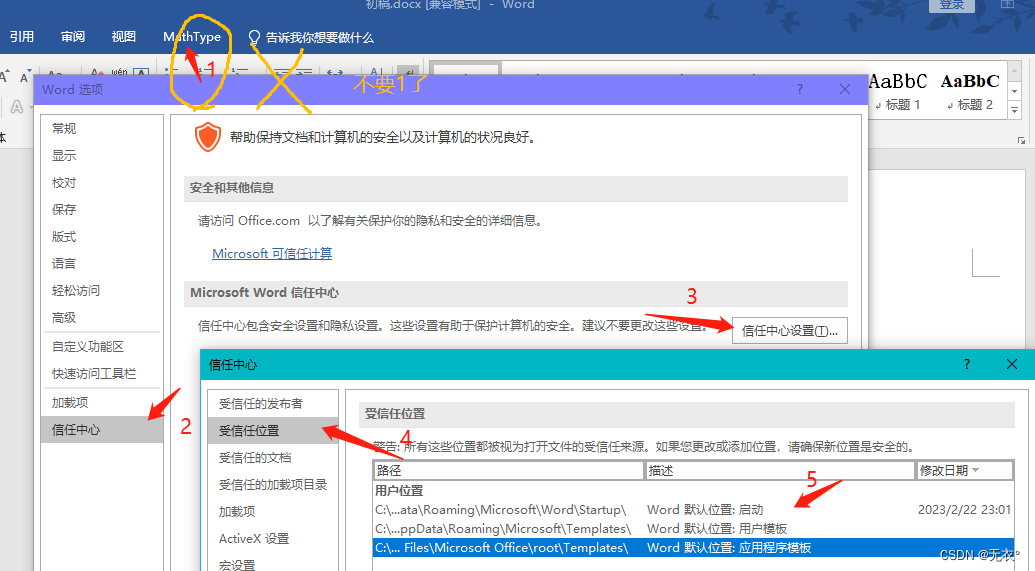This screenshot has height=571, width=1035.
Task: Select 受信任的加载项目录 in Trust Center list
Action: pos(273,485)
